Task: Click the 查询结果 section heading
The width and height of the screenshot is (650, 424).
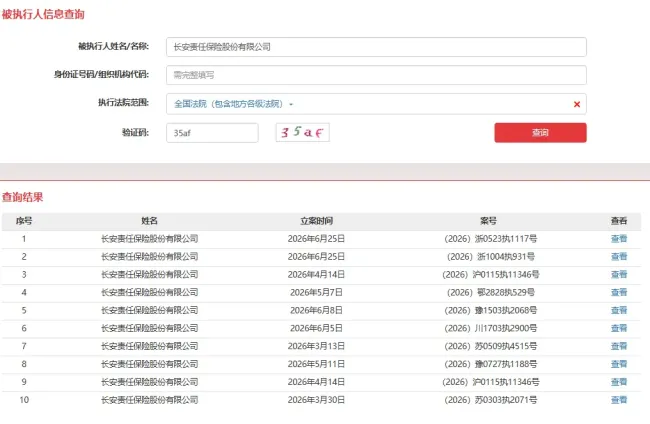Action: pos(22,197)
